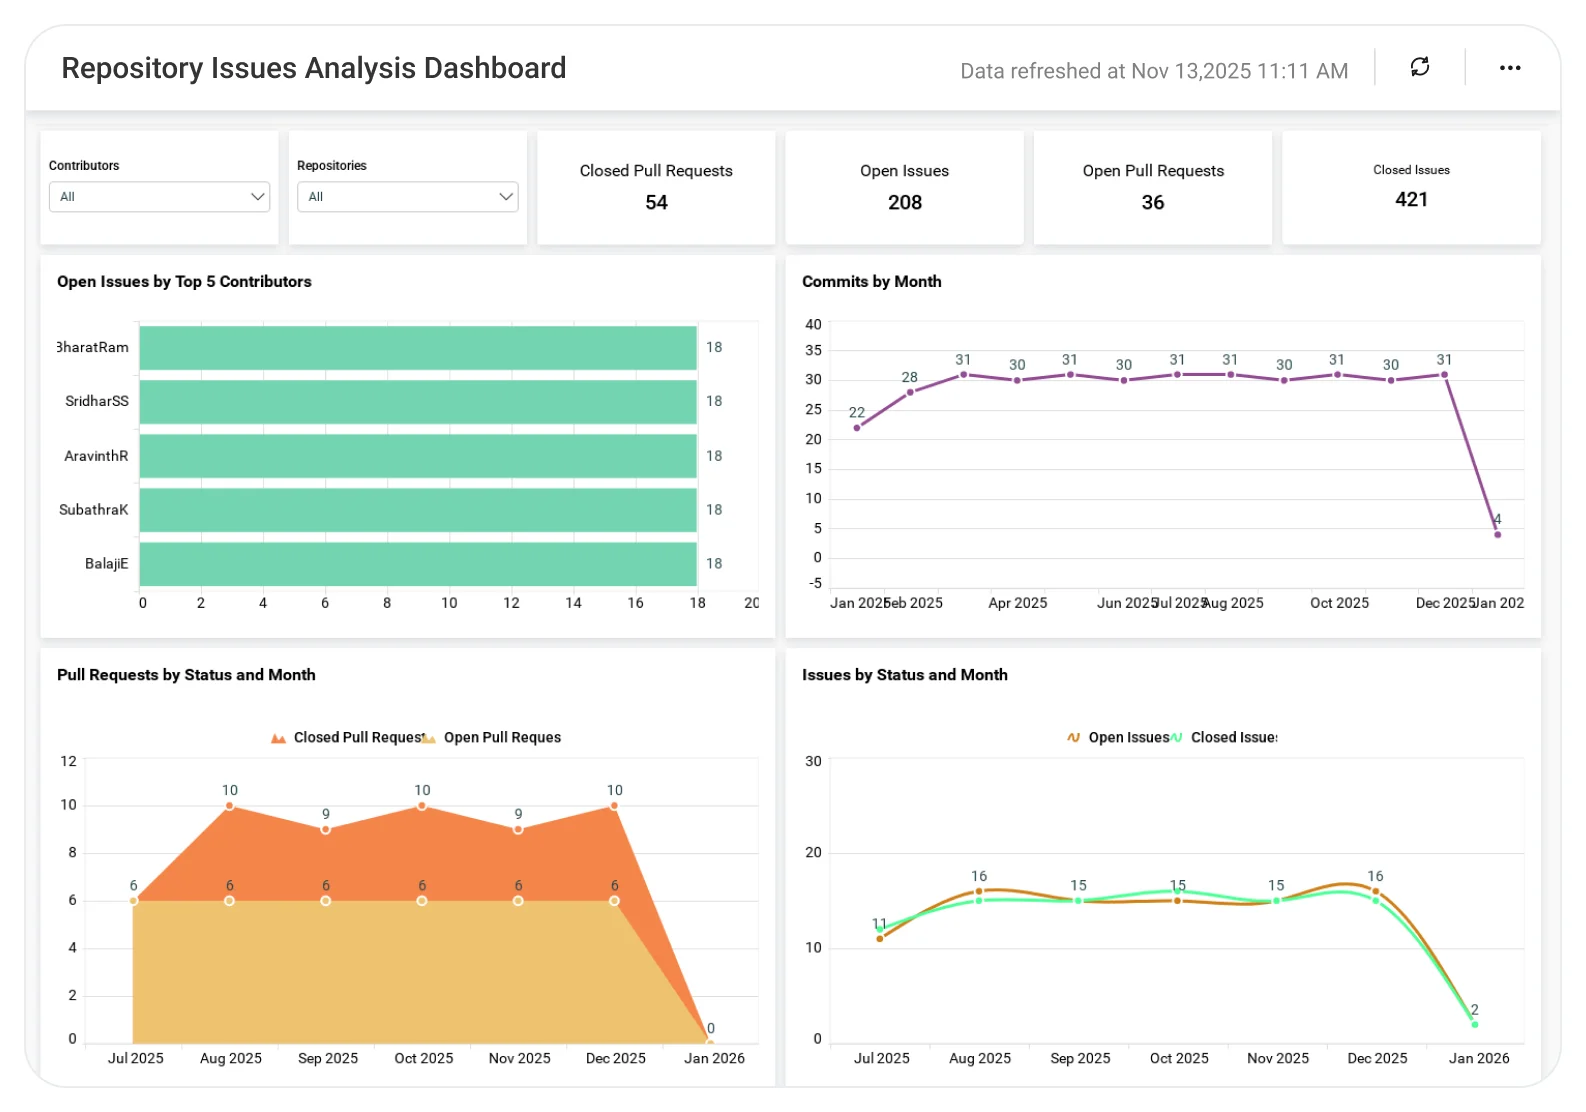The image size is (1586, 1112).
Task: Select the Closed Pull Requests 54 card
Action: click(656, 187)
